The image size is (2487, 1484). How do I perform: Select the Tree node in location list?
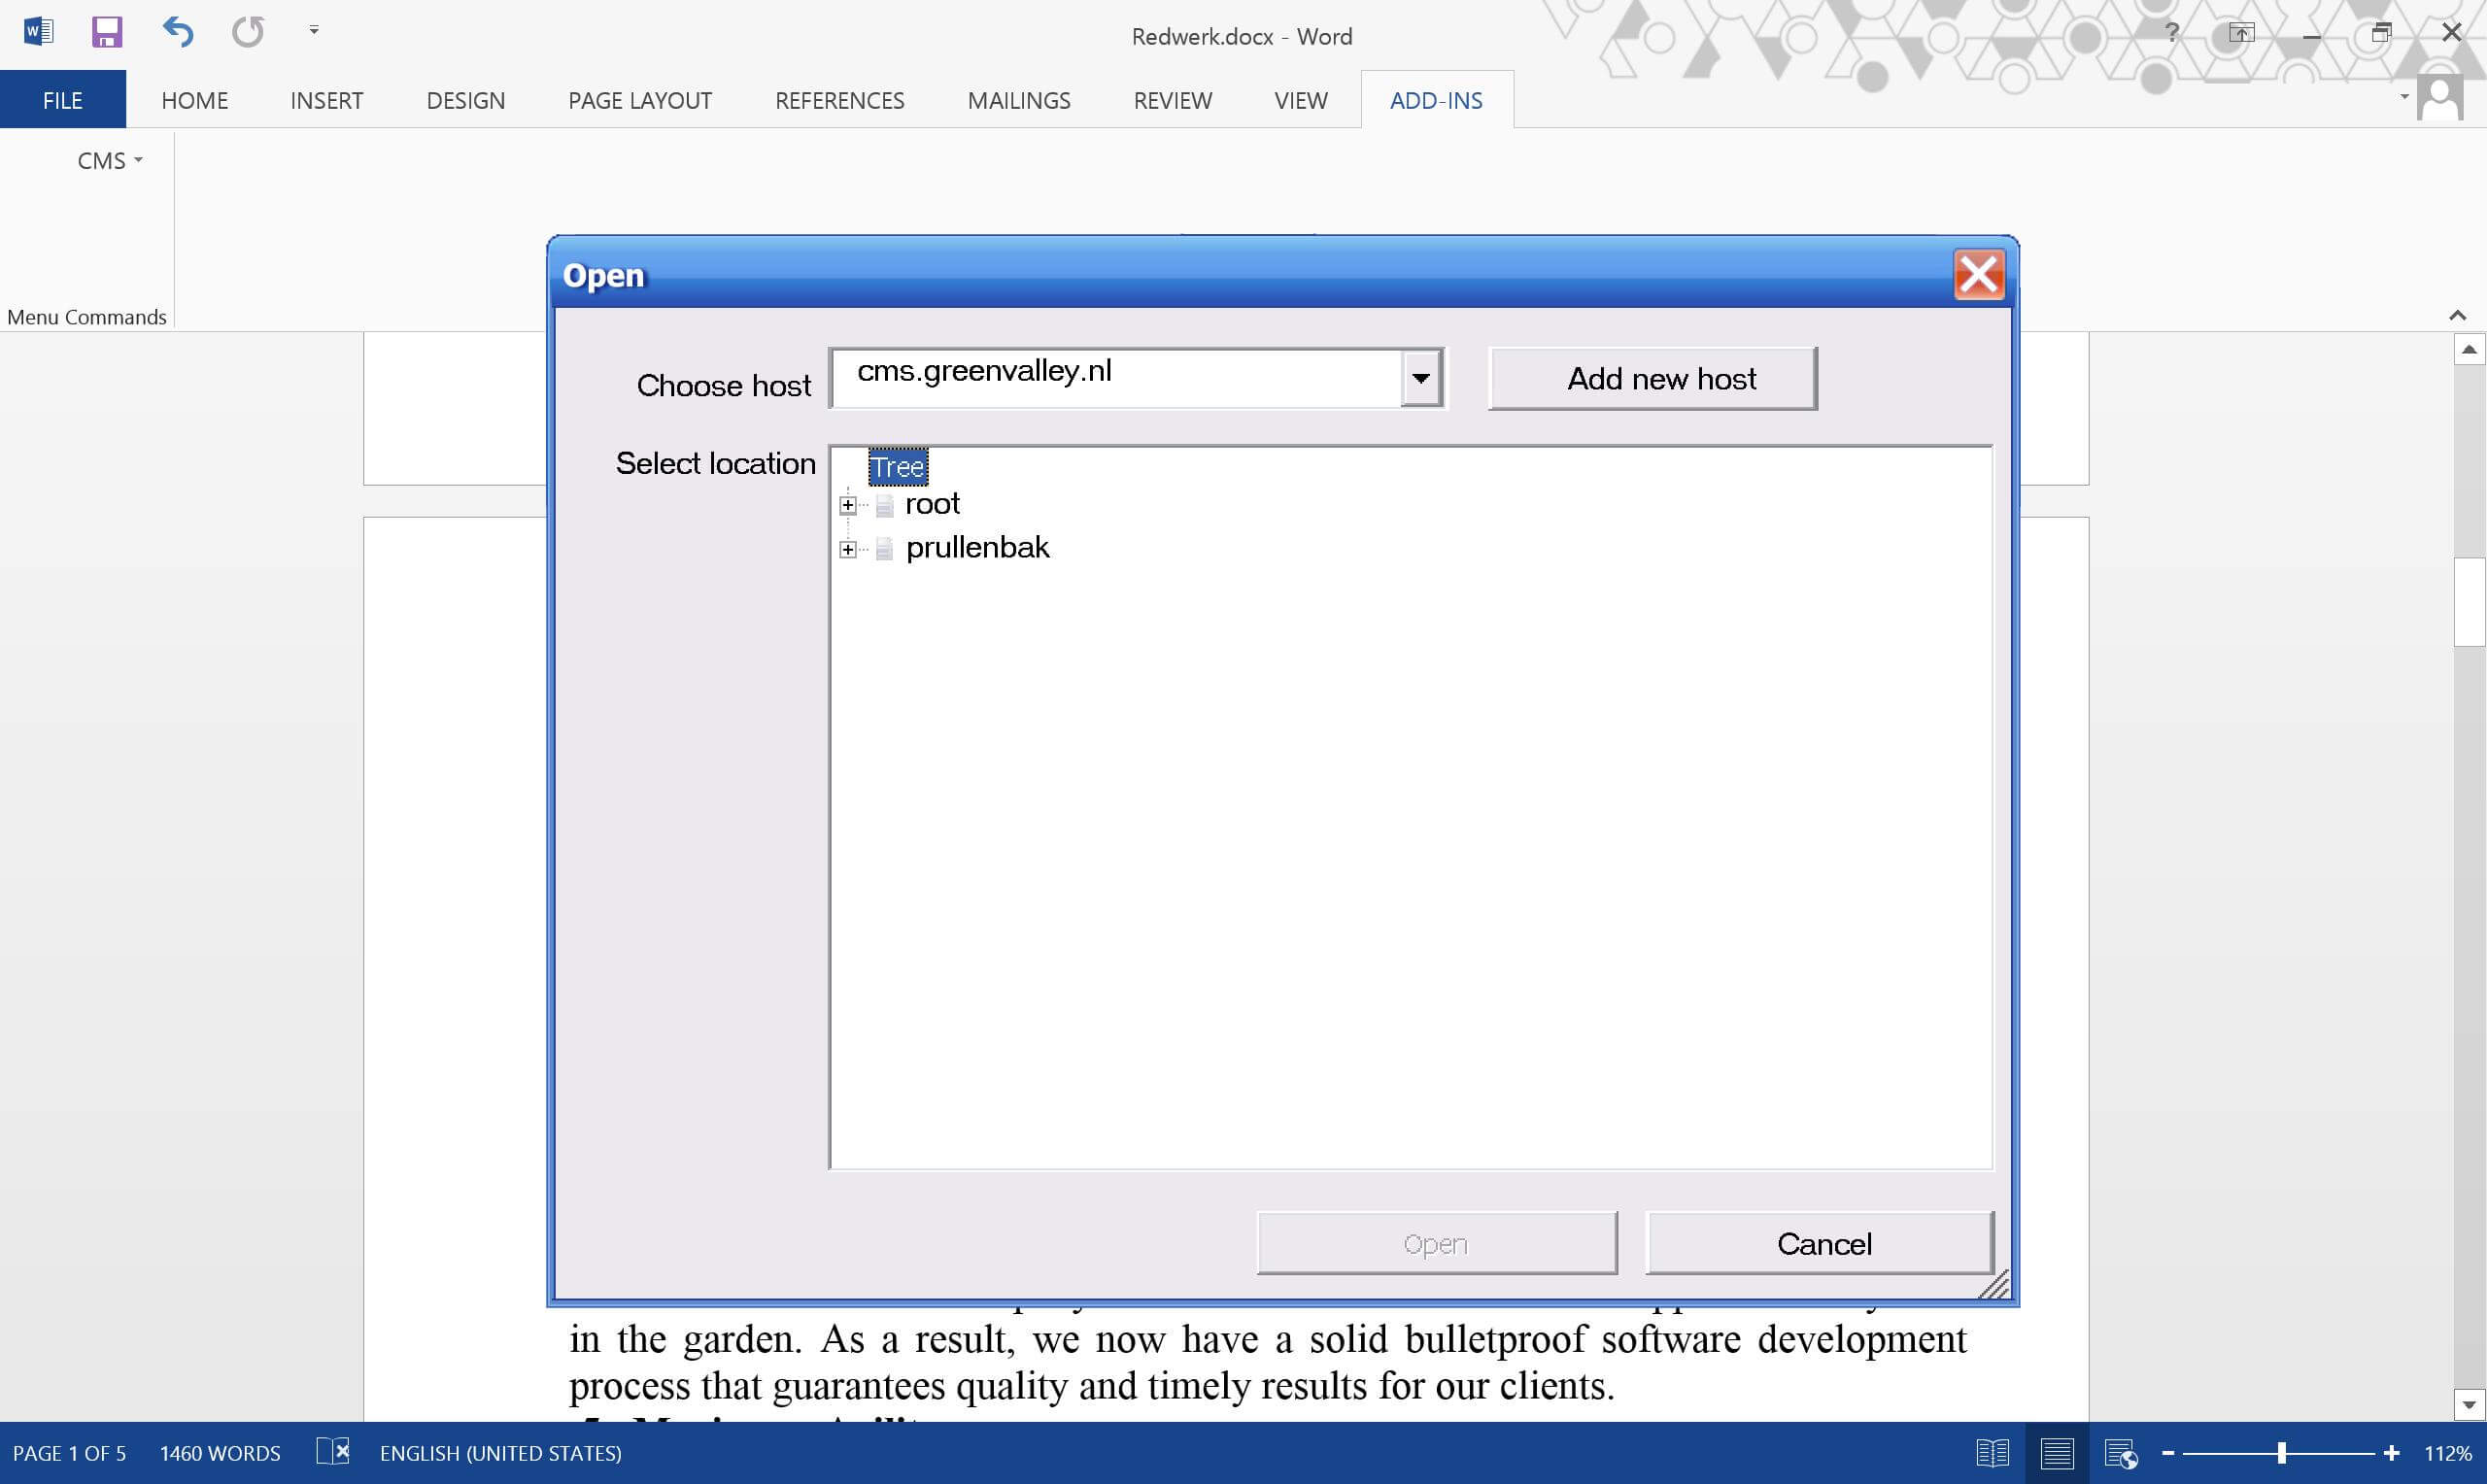[897, 466]
